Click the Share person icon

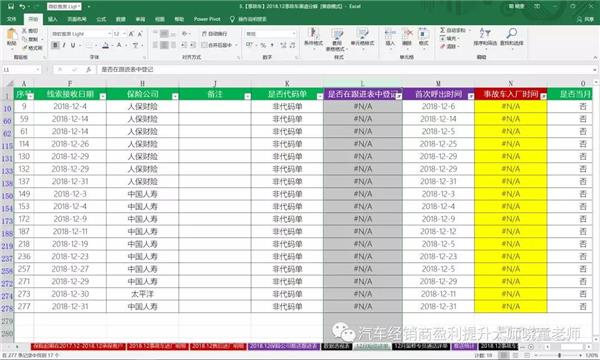579,19
